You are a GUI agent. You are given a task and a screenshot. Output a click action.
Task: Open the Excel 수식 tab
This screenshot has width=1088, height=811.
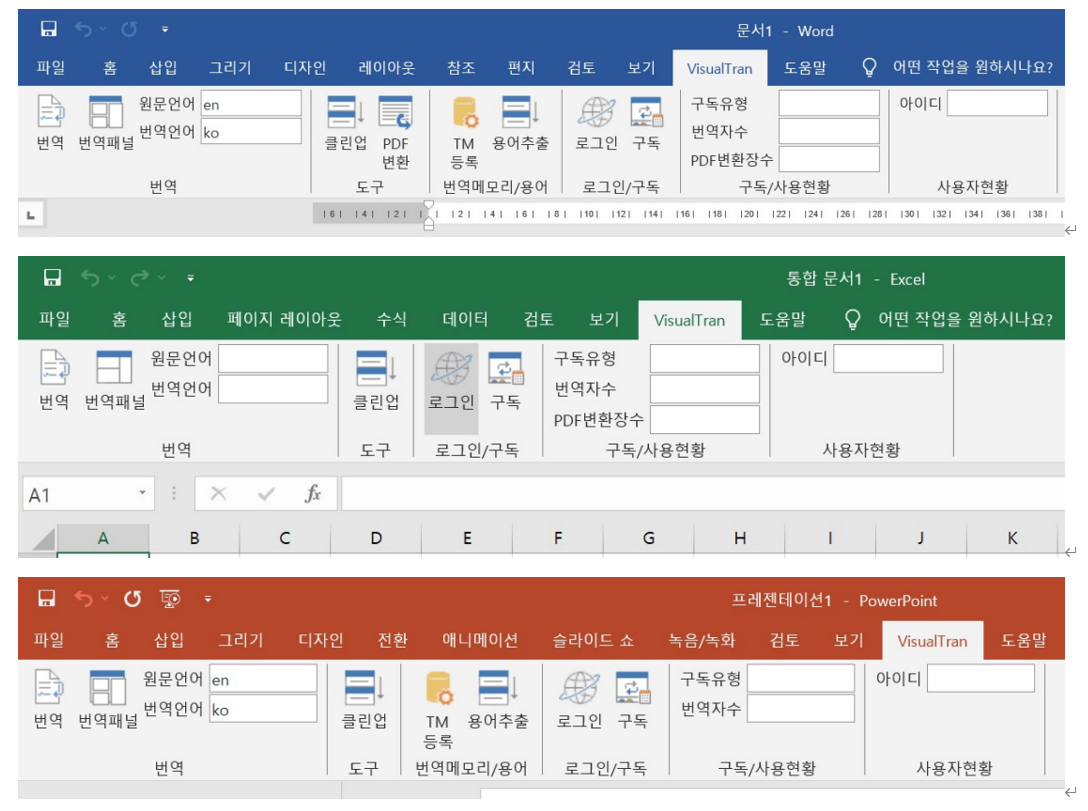click(x=391, y=319)
